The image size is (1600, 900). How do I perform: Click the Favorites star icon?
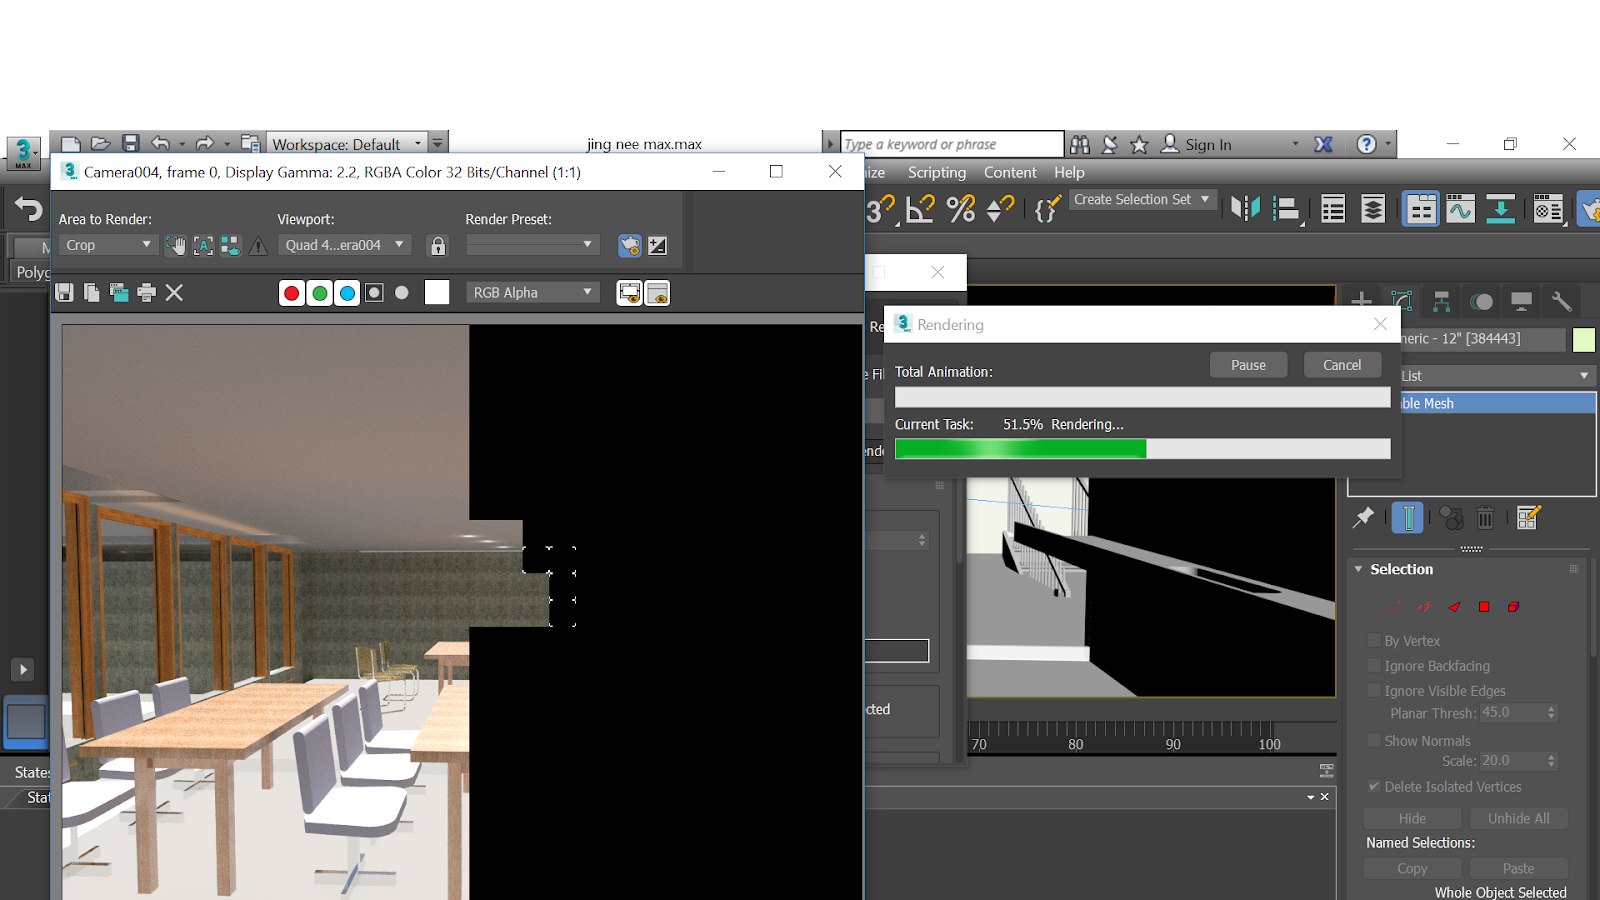click(x=1139, y=144)
